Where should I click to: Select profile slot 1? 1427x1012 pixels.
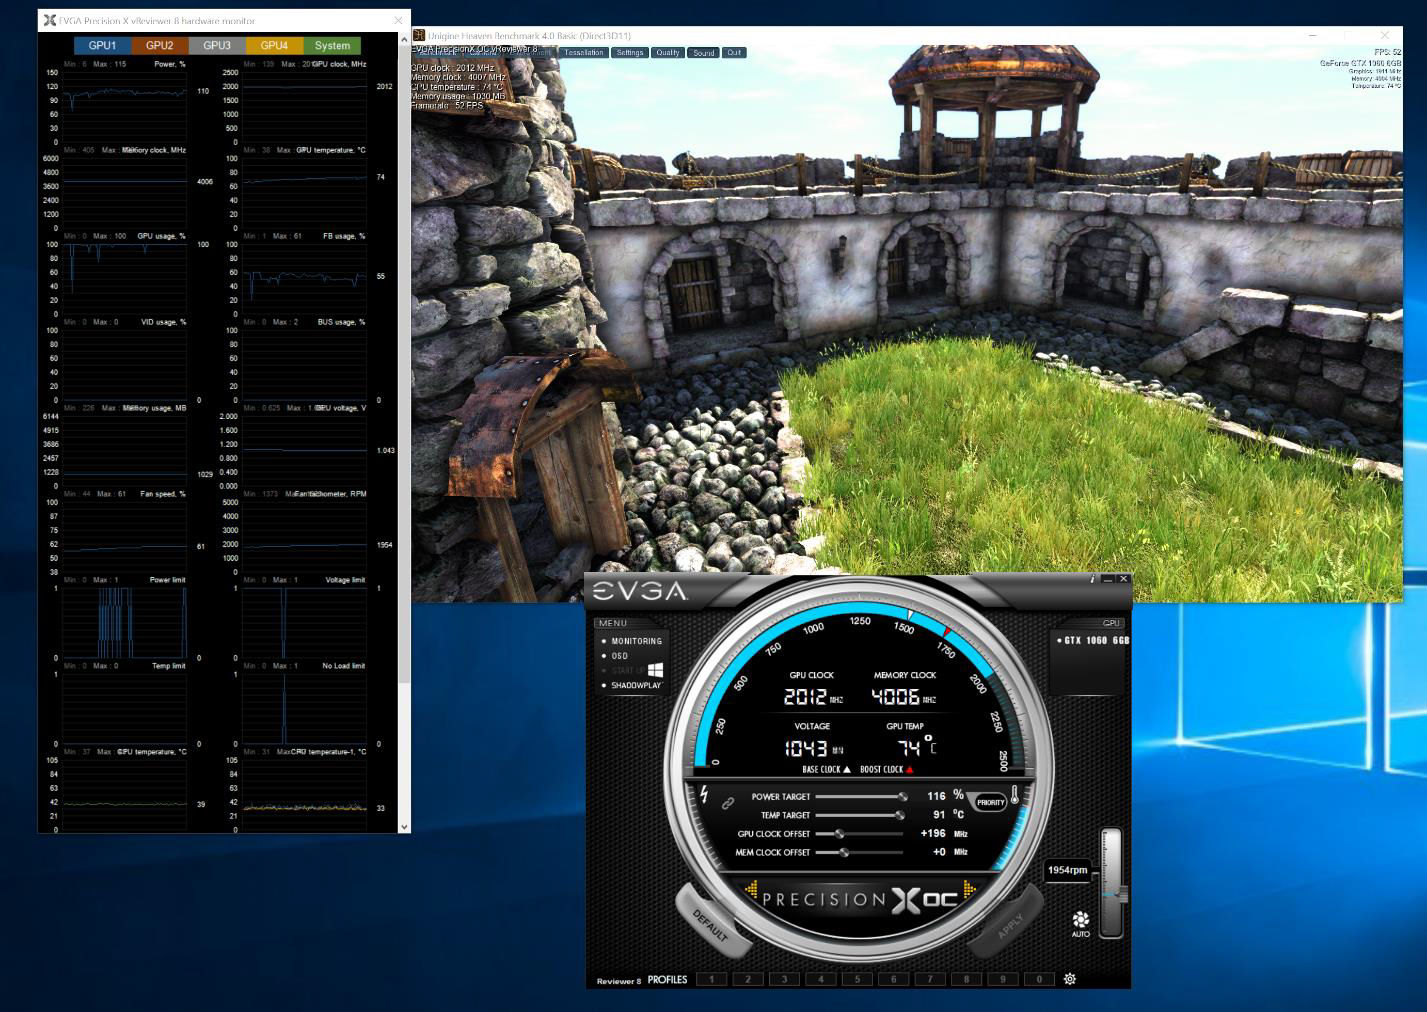click(711, 980)
